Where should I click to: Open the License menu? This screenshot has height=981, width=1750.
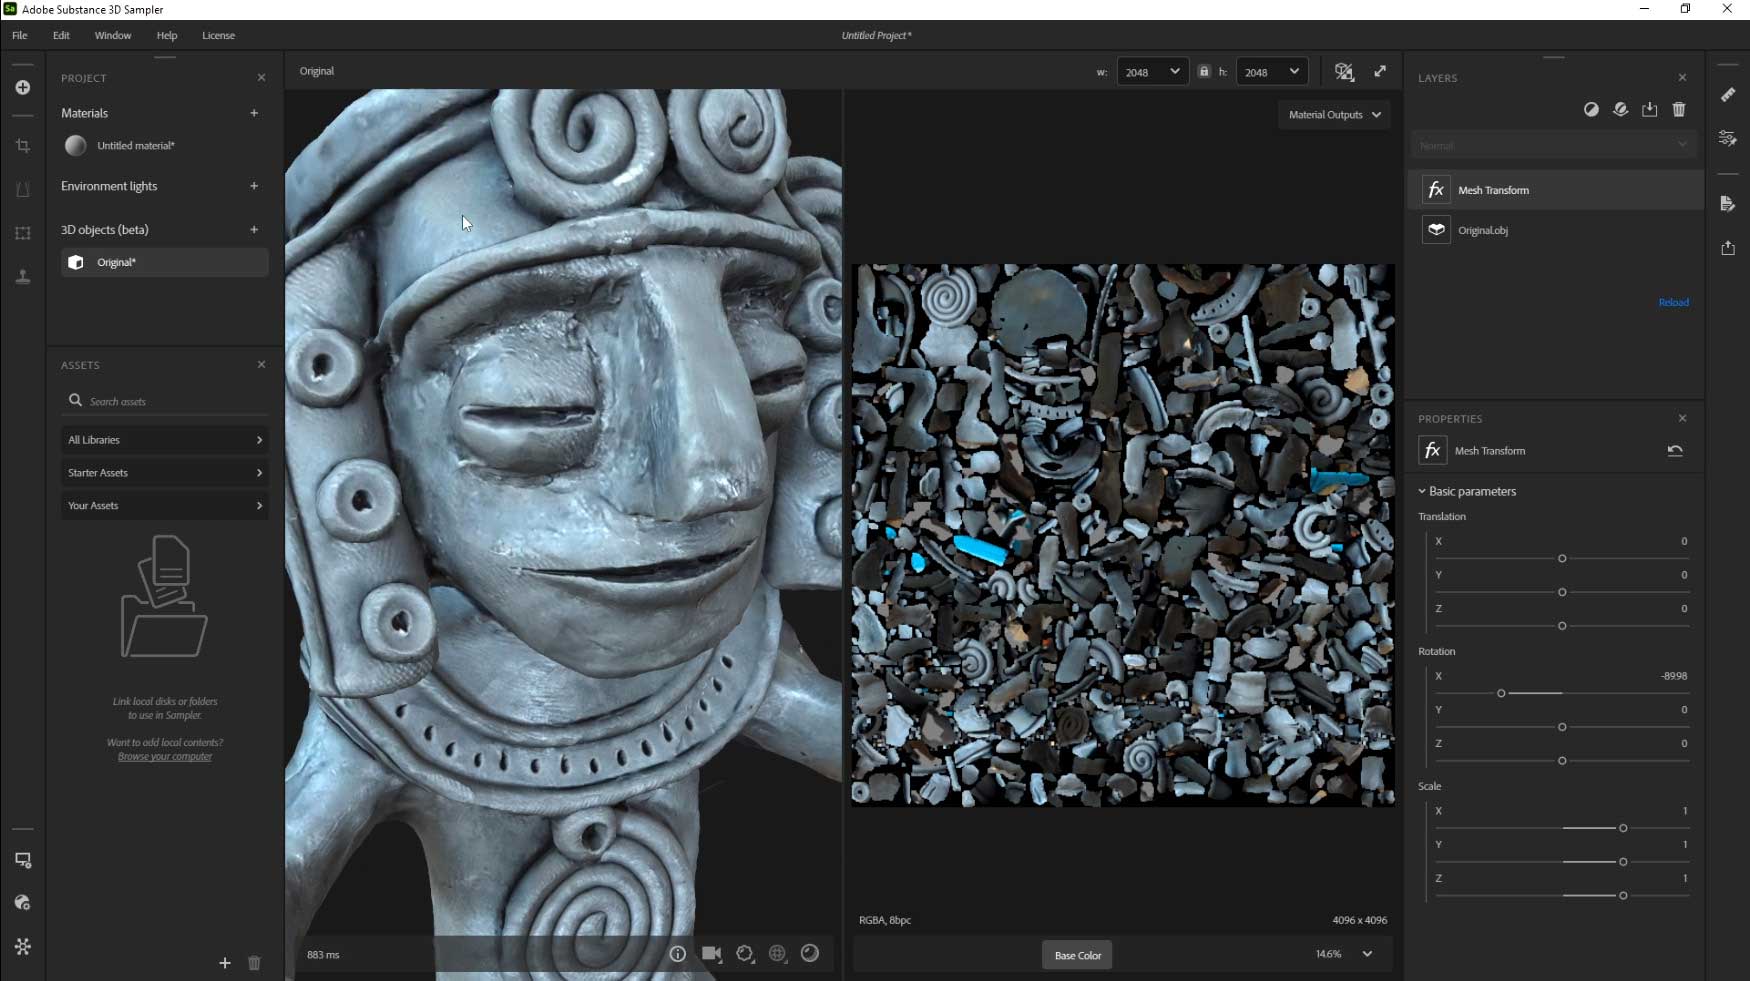tap(219, 35)
